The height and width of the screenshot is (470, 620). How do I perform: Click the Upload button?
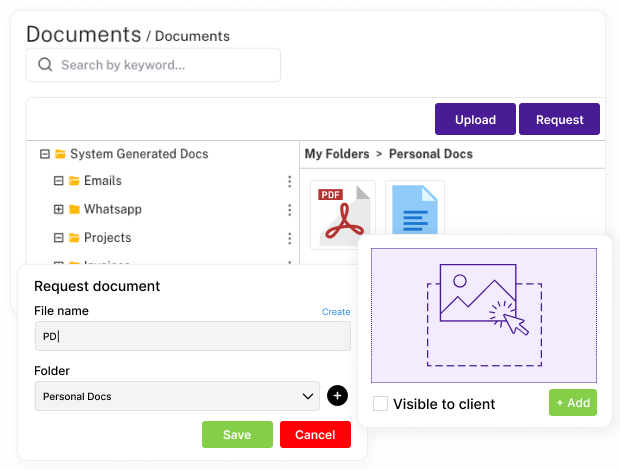[475, 119]
